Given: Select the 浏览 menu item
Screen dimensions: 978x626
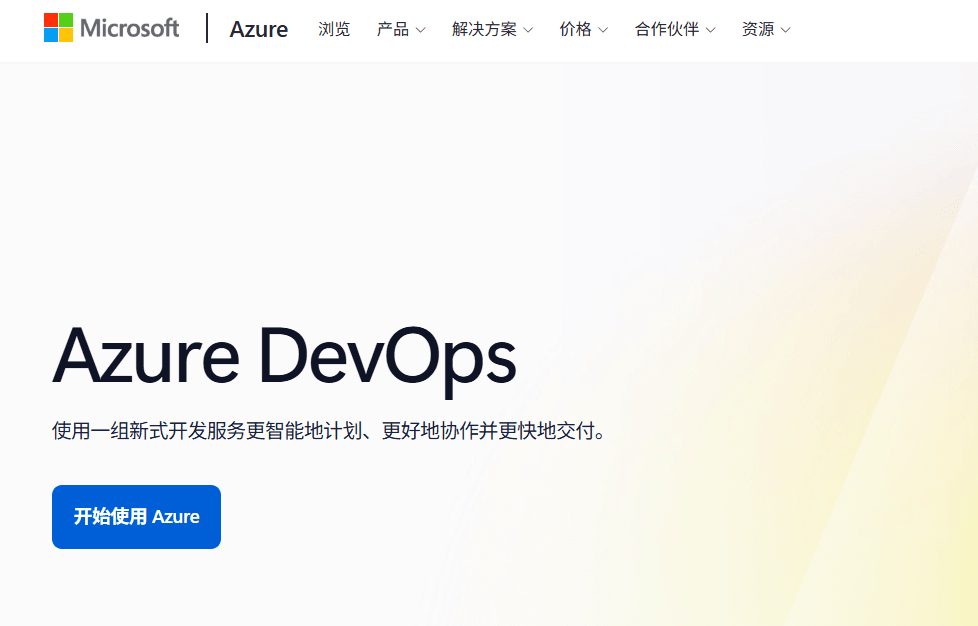Looking at the screenshot, I should (x=334, y=29).
